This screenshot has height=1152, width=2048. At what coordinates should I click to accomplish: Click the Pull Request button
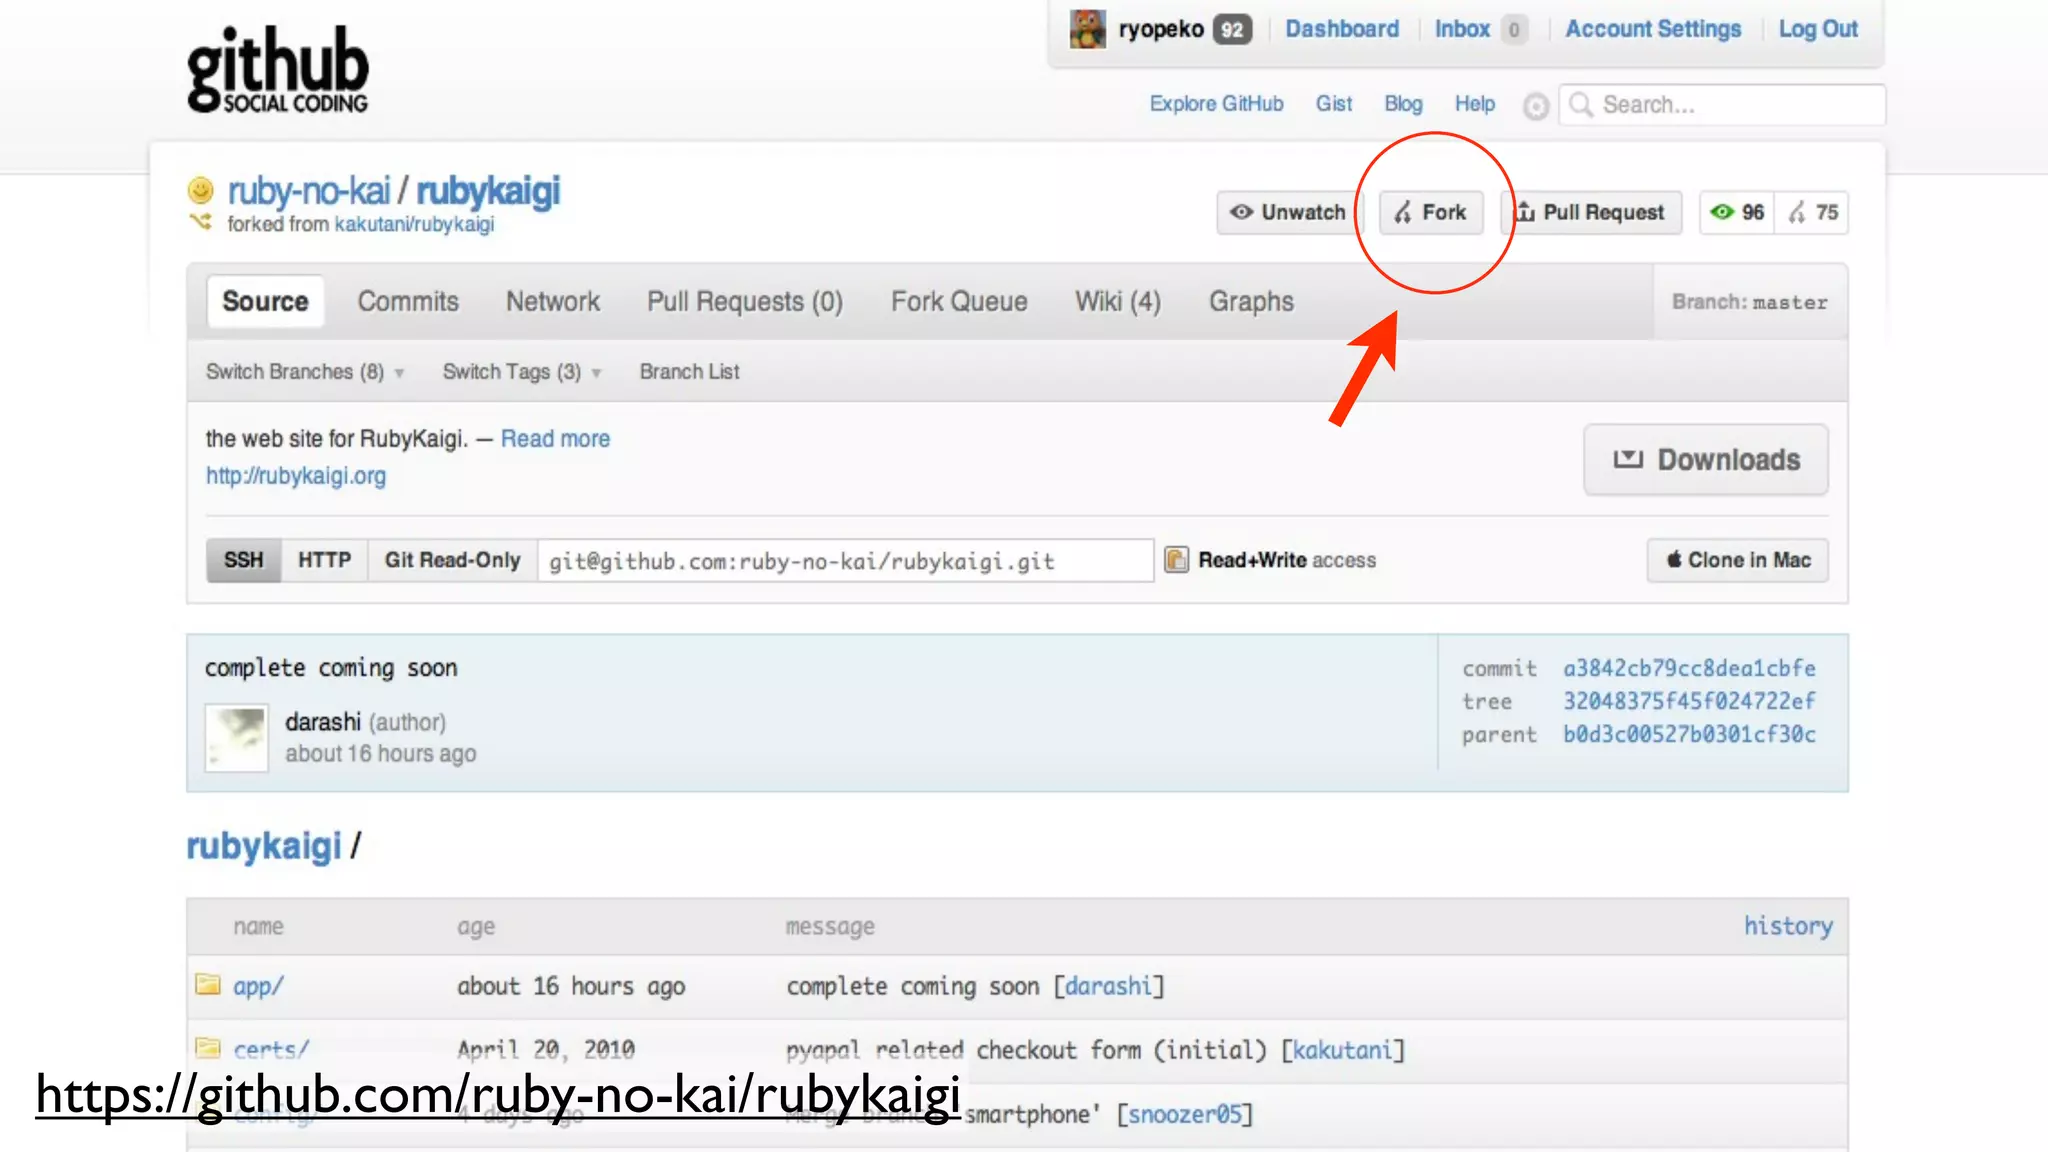point(1590,212)
